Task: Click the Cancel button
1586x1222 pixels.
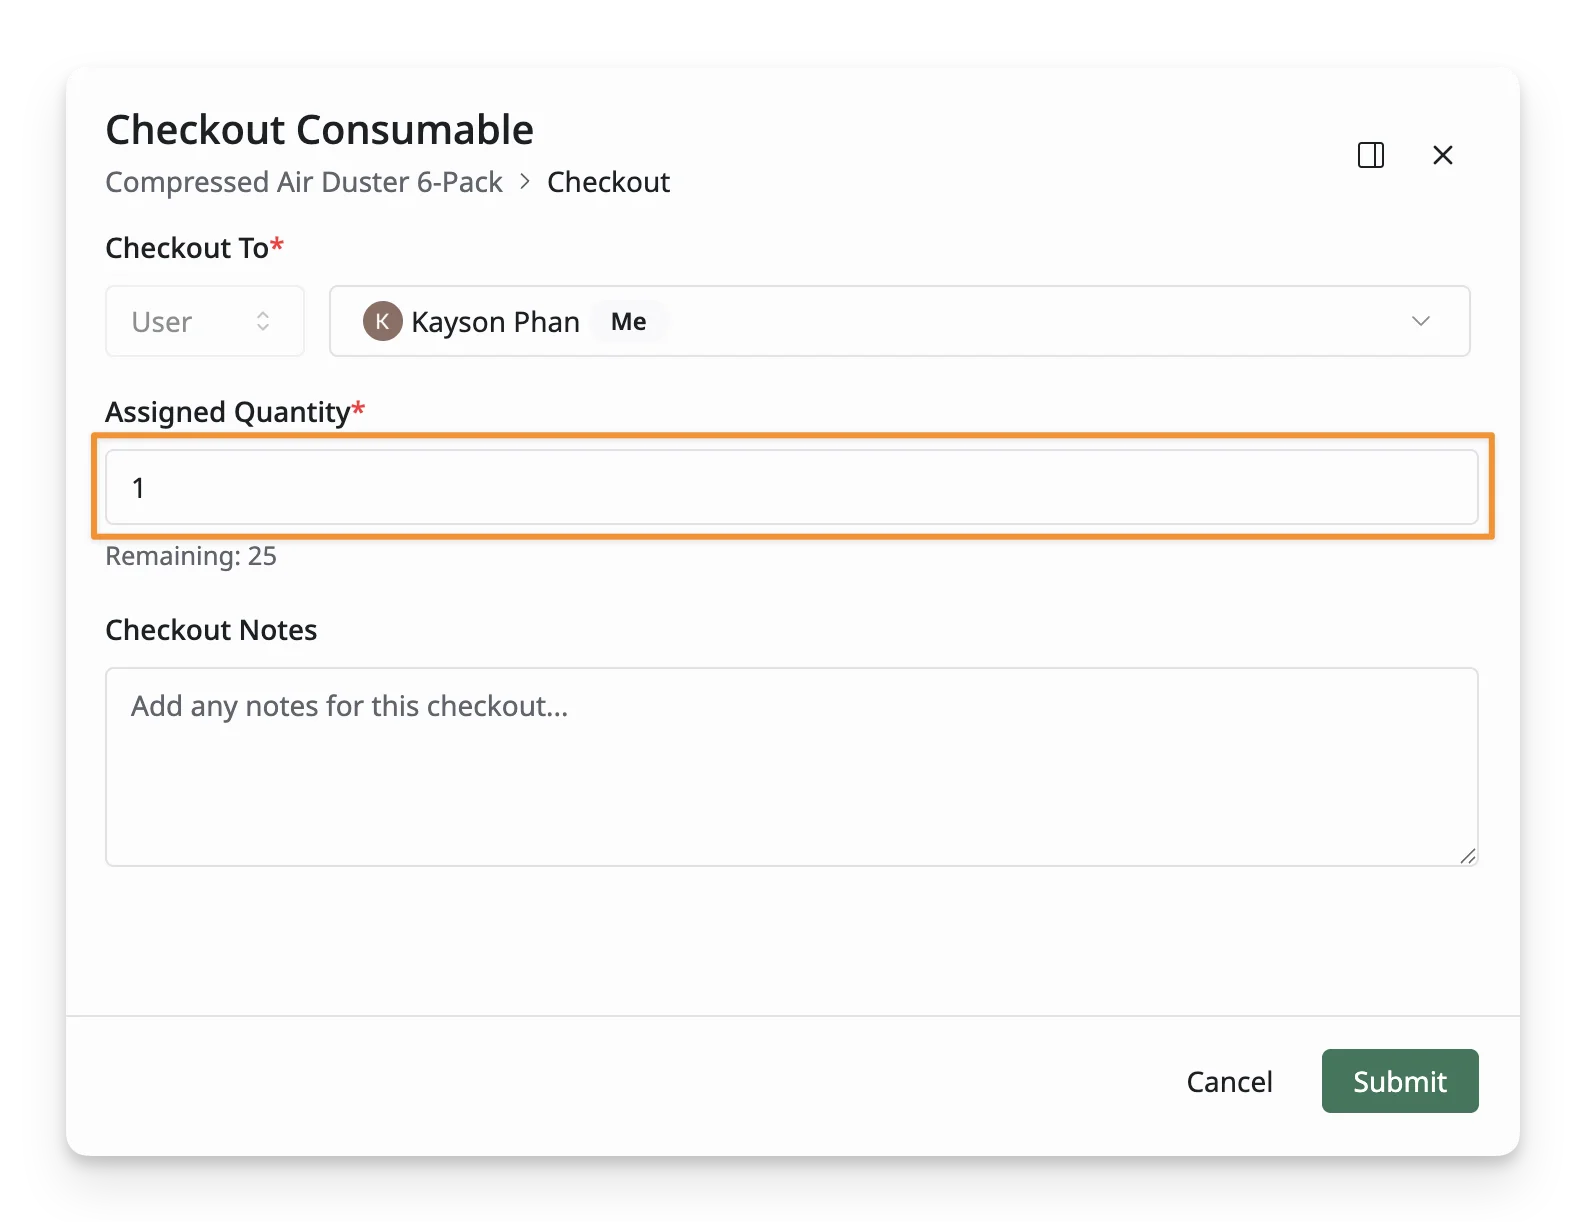Action: tap(1229, 1081)
